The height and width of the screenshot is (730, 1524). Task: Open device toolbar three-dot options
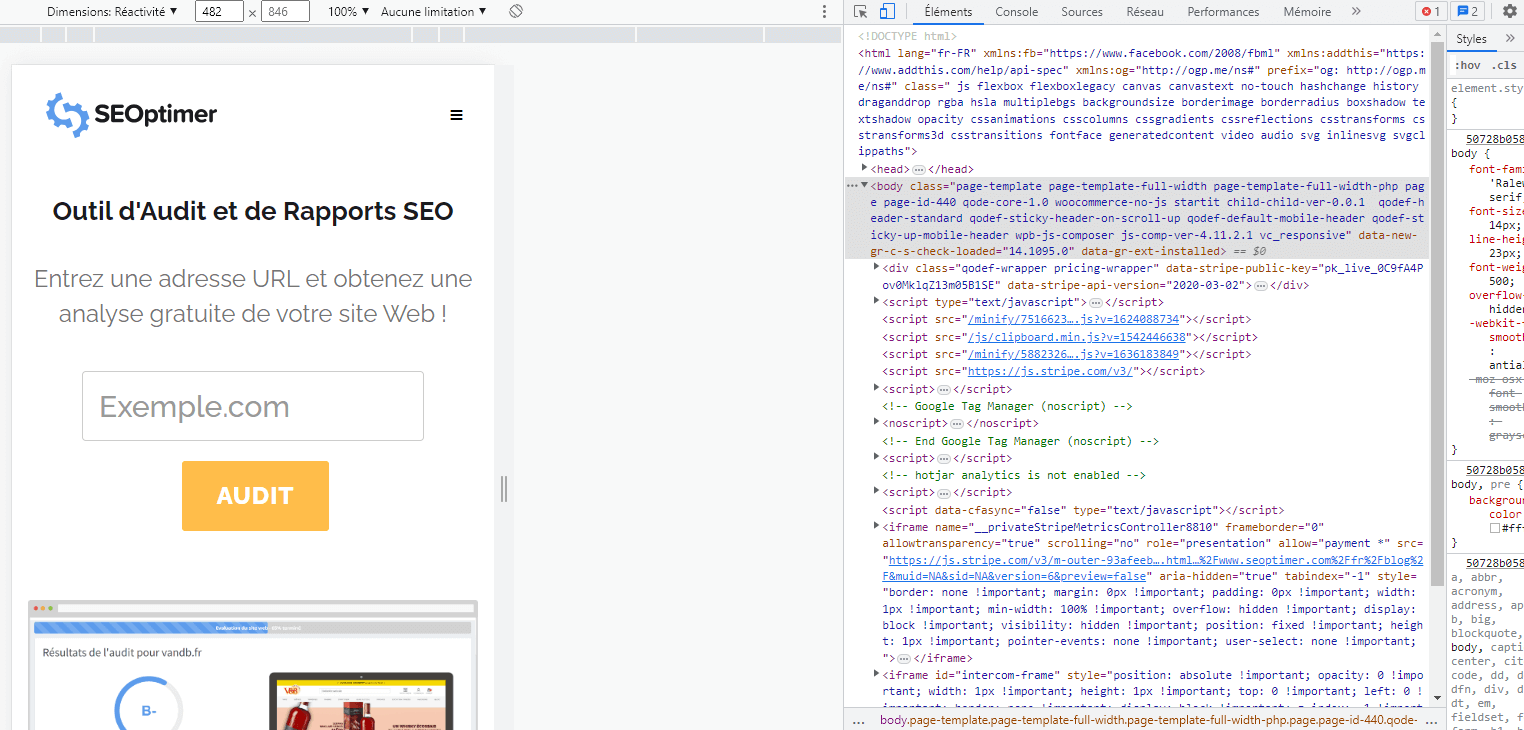coord(824,12)
